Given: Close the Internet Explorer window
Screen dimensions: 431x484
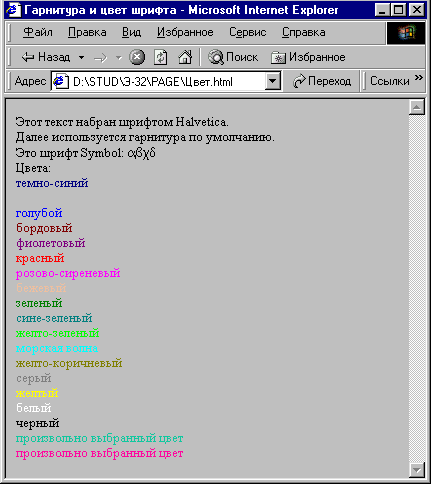Looking at the screenshot, I should tap(417, 10).
